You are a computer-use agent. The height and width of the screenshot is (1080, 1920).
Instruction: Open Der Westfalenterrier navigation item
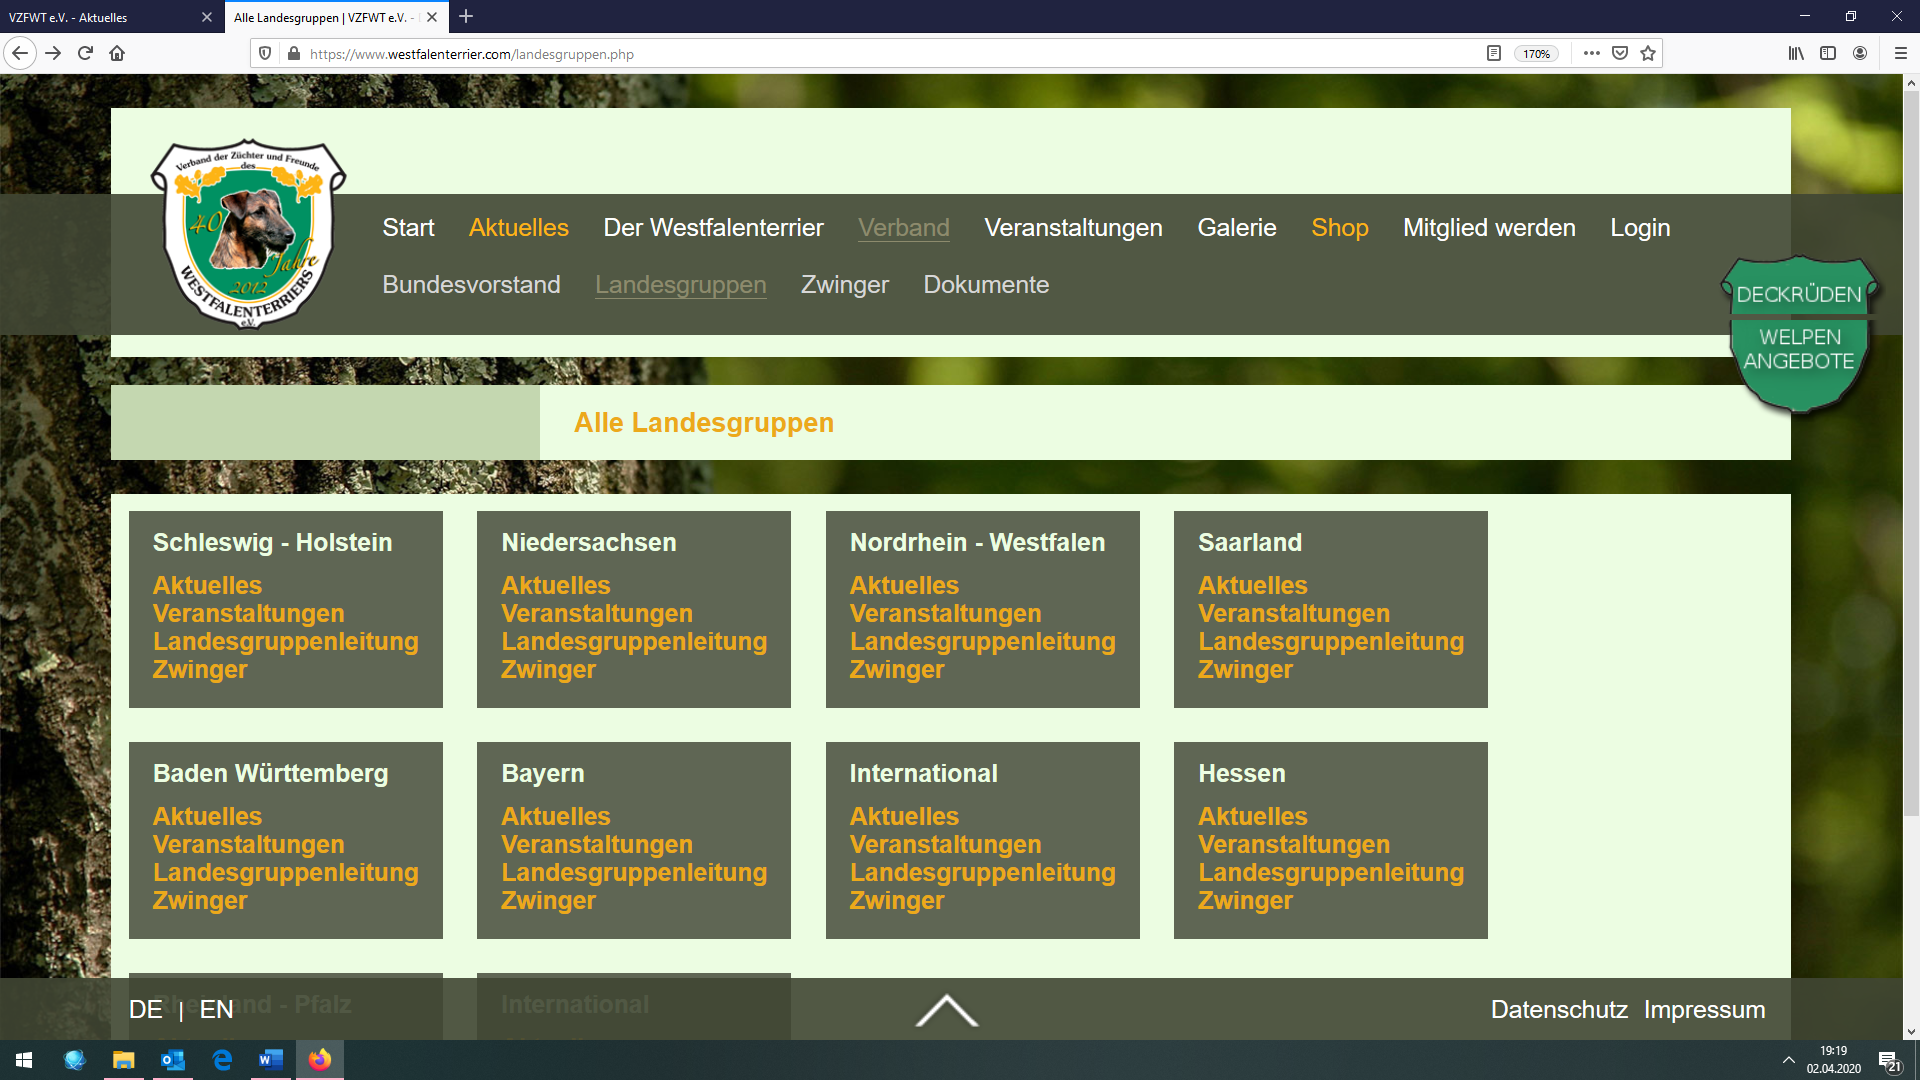pos(713,228)
